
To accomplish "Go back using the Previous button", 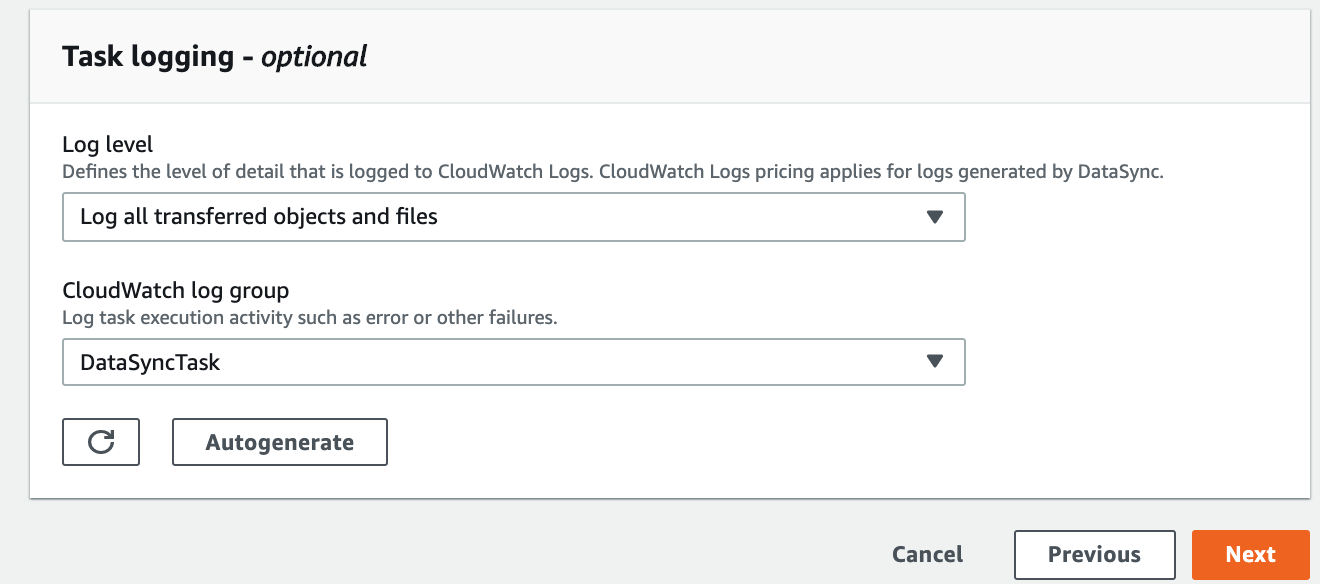I will (1094, 554).
